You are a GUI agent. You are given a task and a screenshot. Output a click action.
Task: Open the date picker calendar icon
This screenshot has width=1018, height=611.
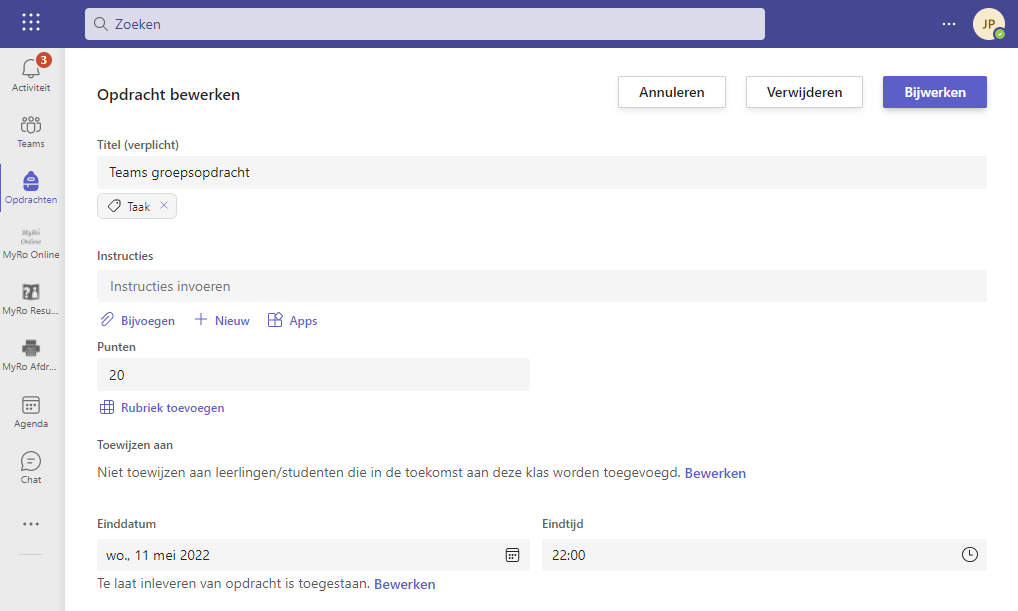(x=512, y=555)
